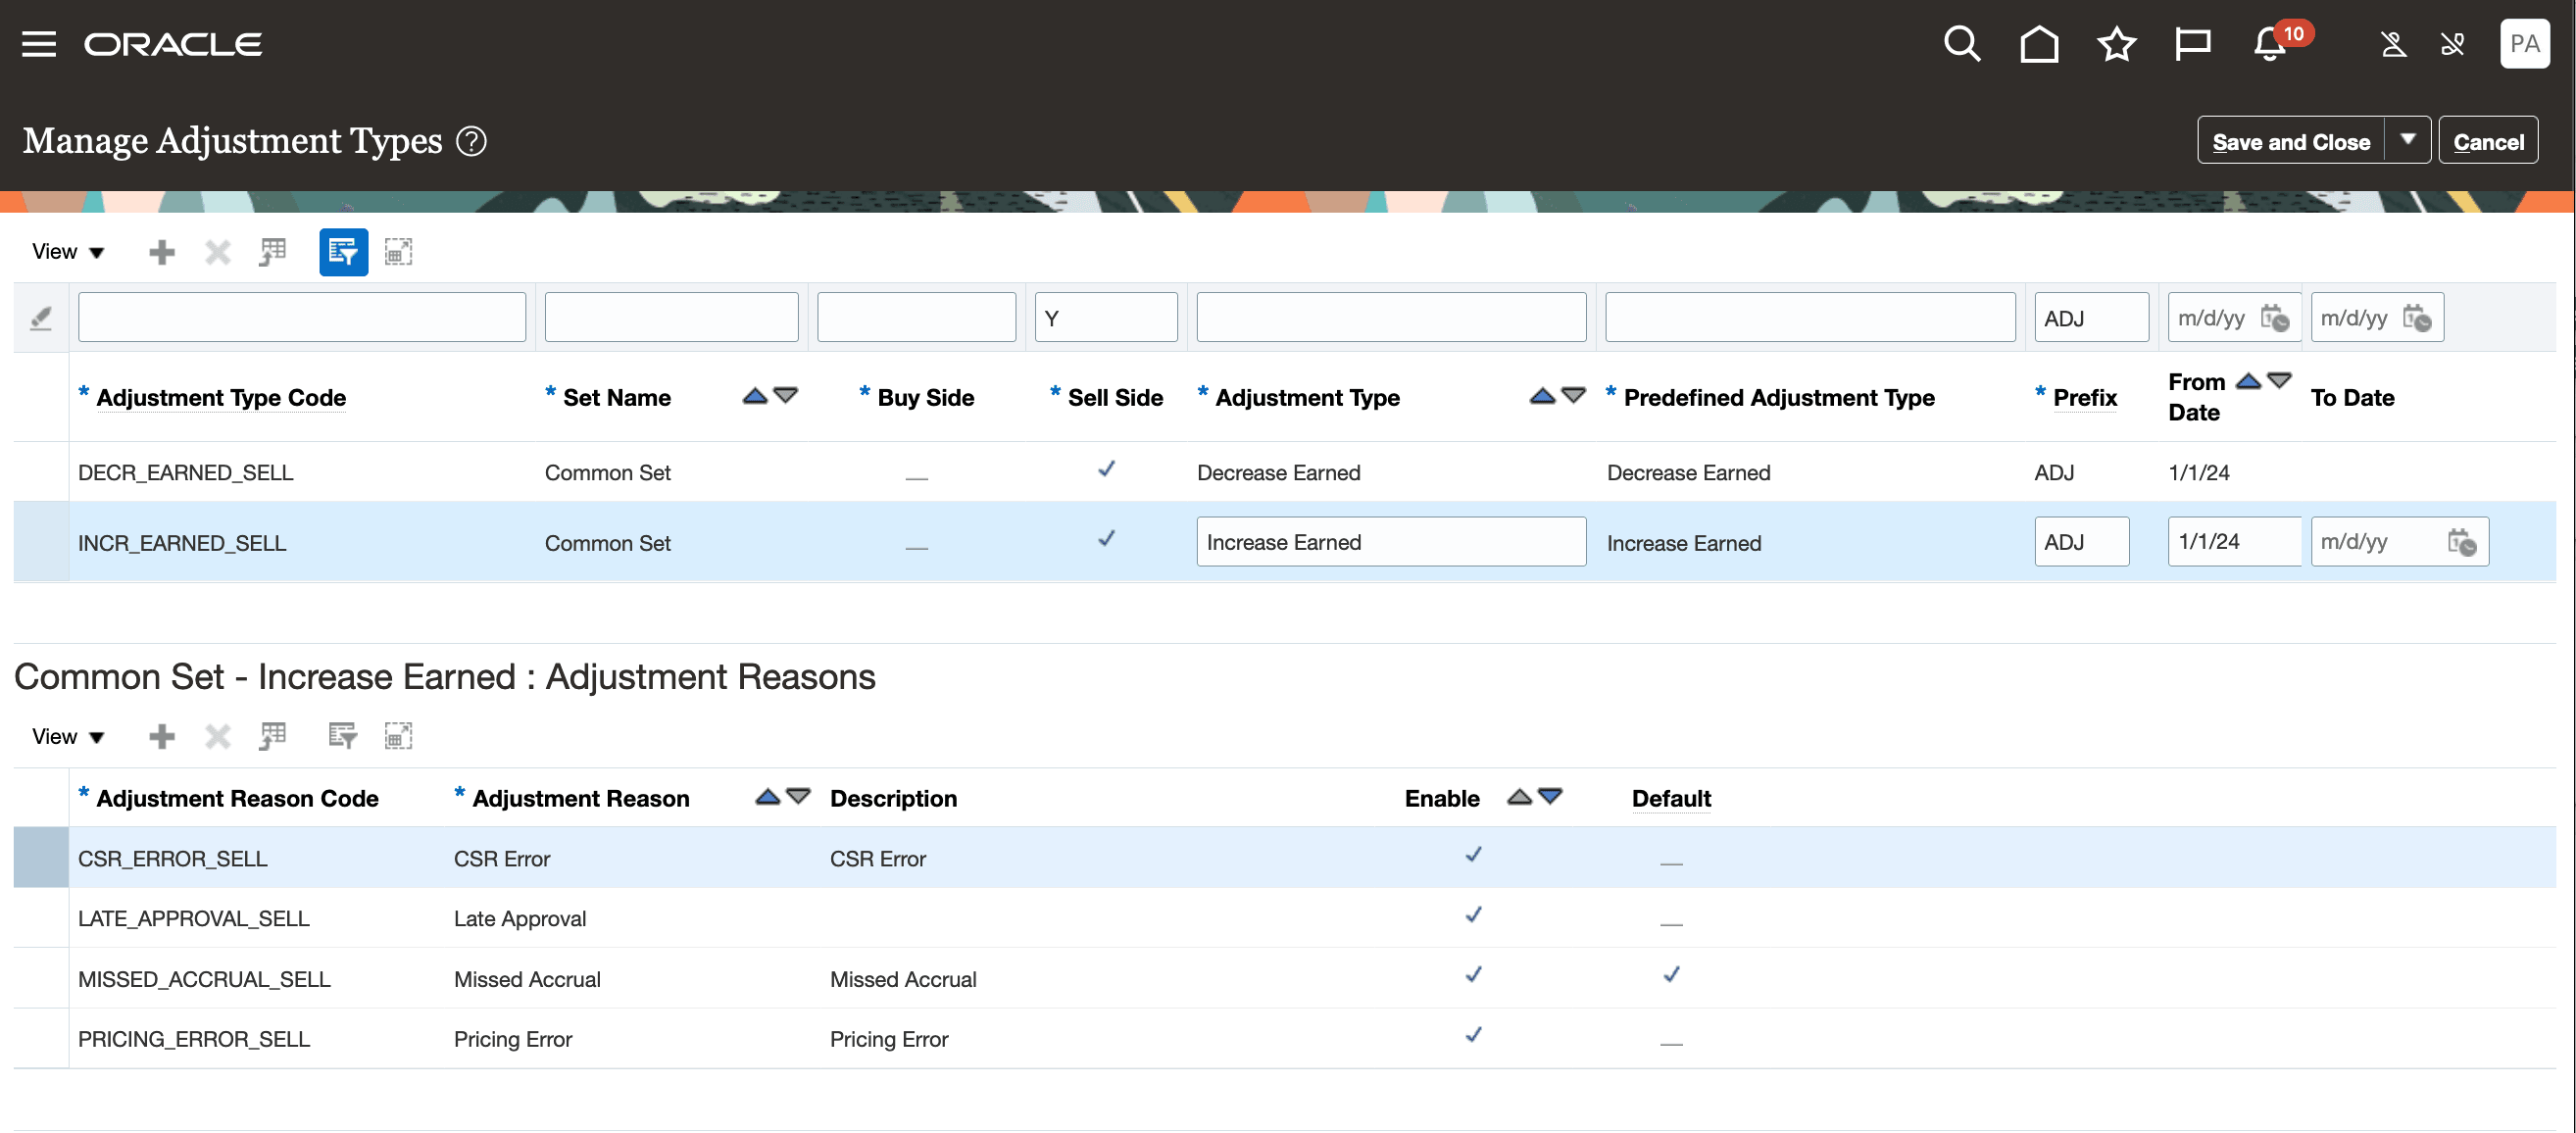Expand the View menu in the Adjustment Types toolbar

pyautogui.click(x=67, y=252)
